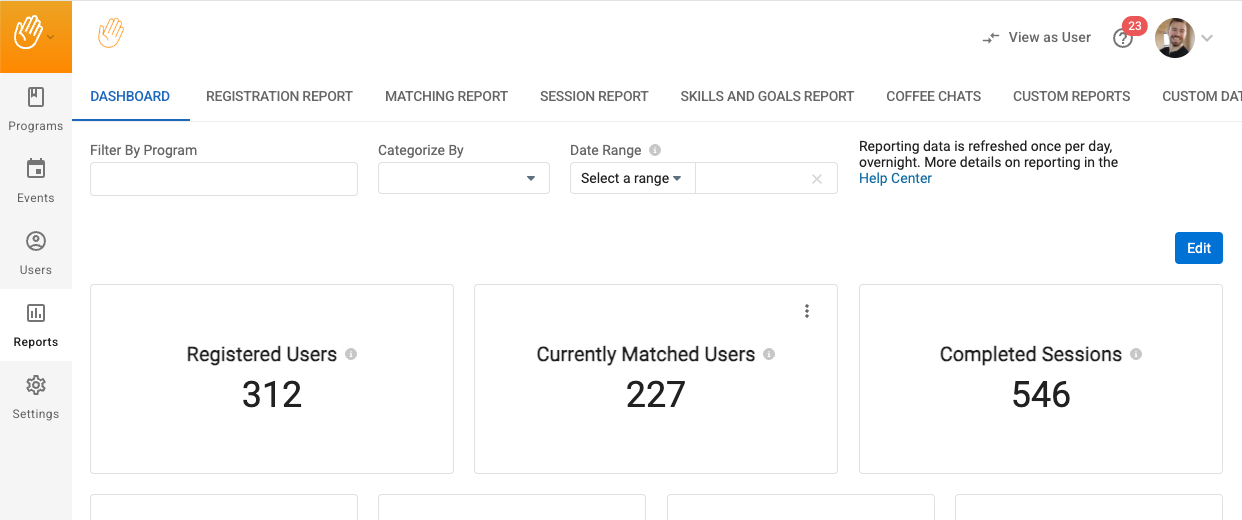Click info icon beside Completed Sessions
Viewport: 1242px width, 520px height.
click(1136, 354)
